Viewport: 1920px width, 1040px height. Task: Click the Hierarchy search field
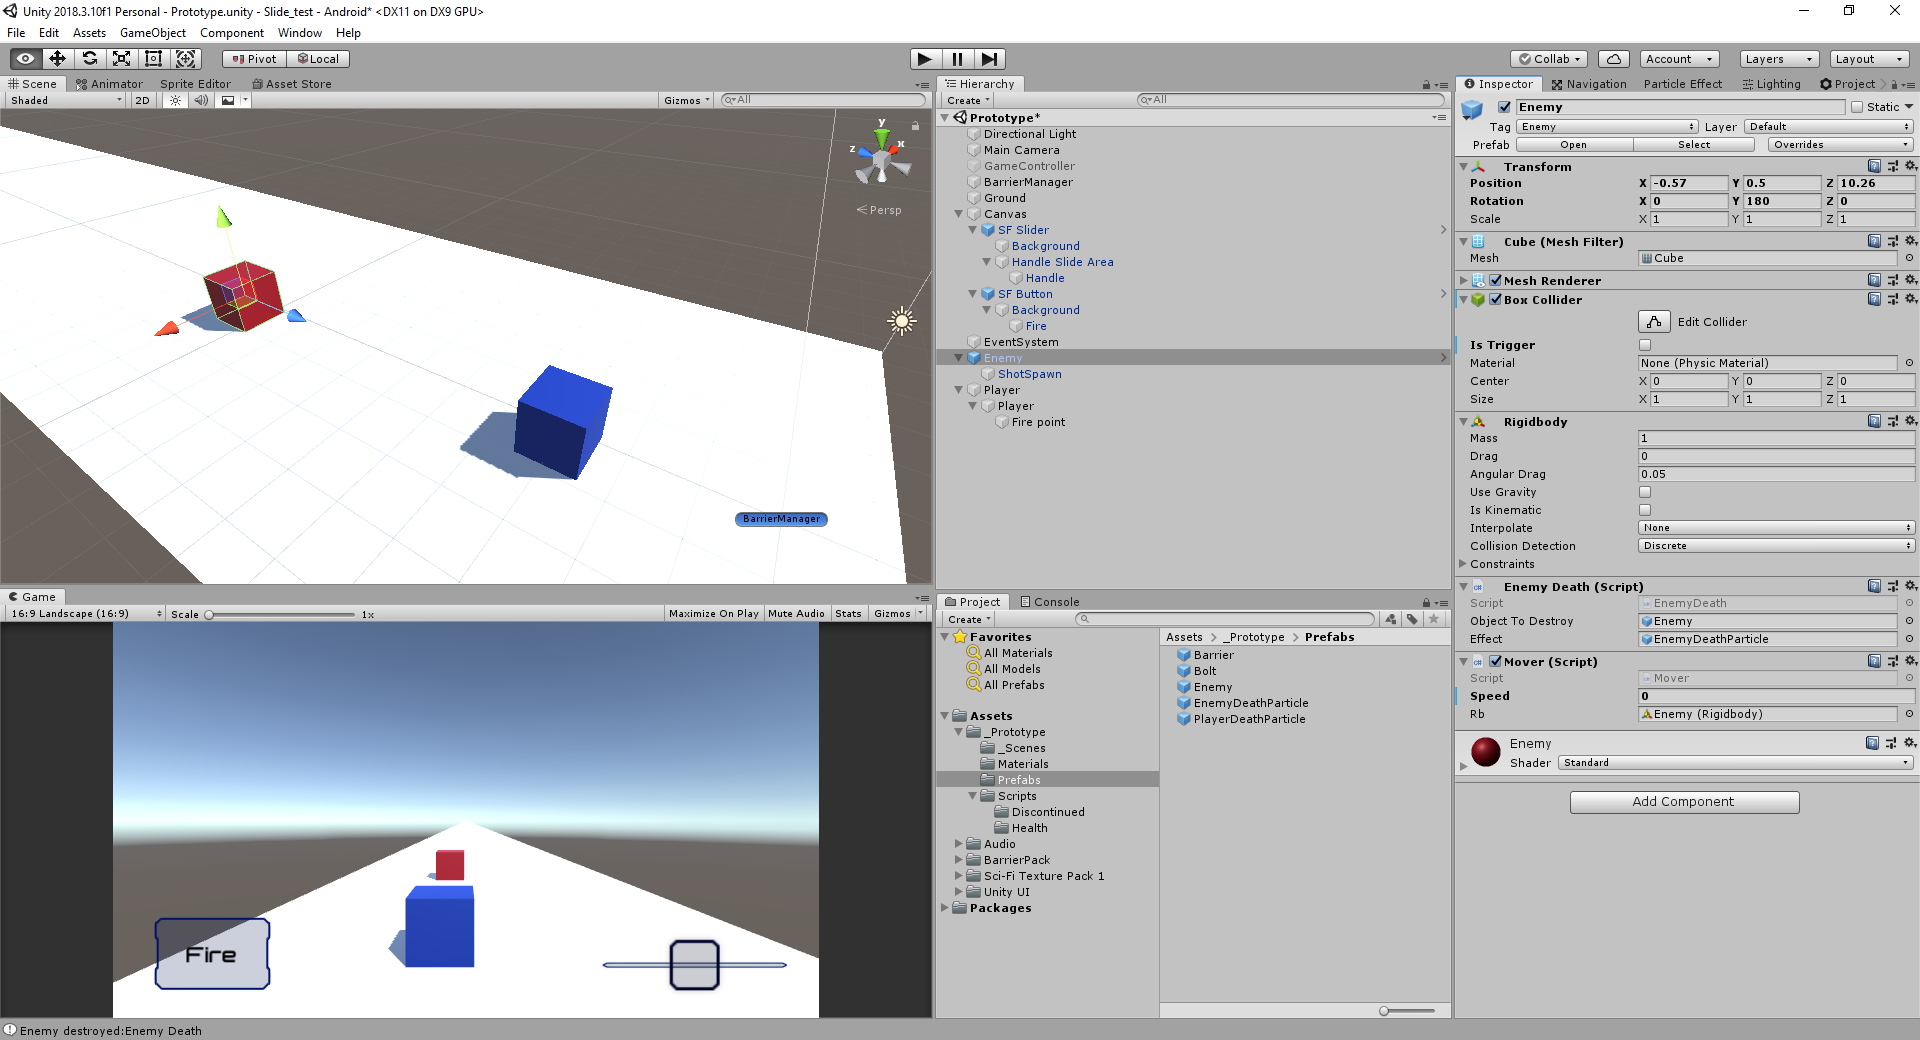point(1291,100)
